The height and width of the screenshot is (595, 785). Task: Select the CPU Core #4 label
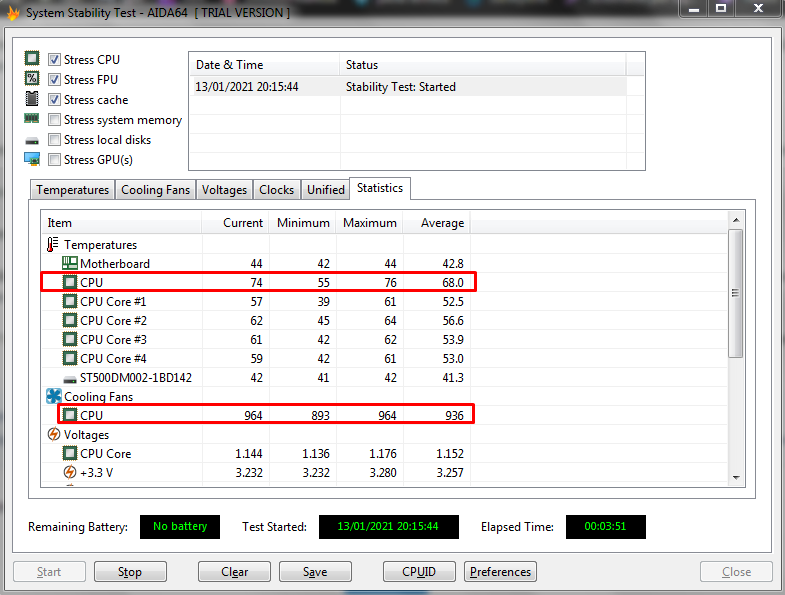click(113, 359)
